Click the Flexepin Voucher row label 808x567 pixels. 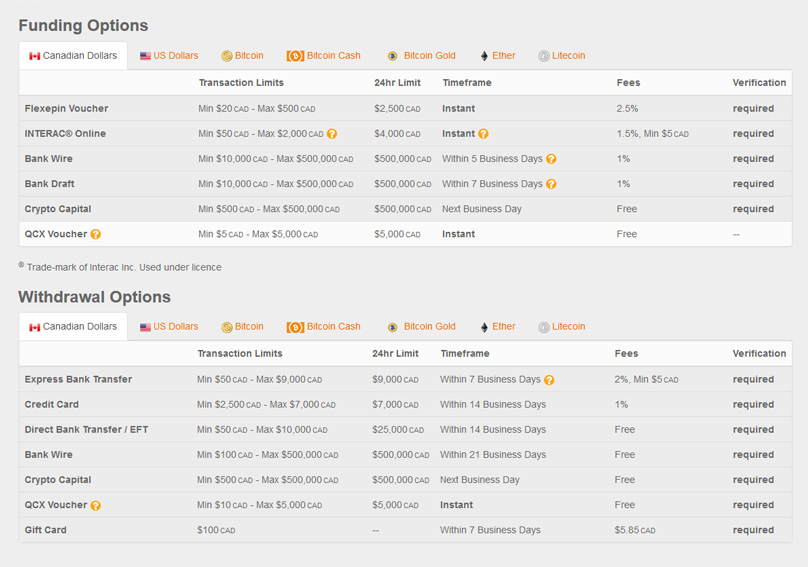(x=66, y=109)
